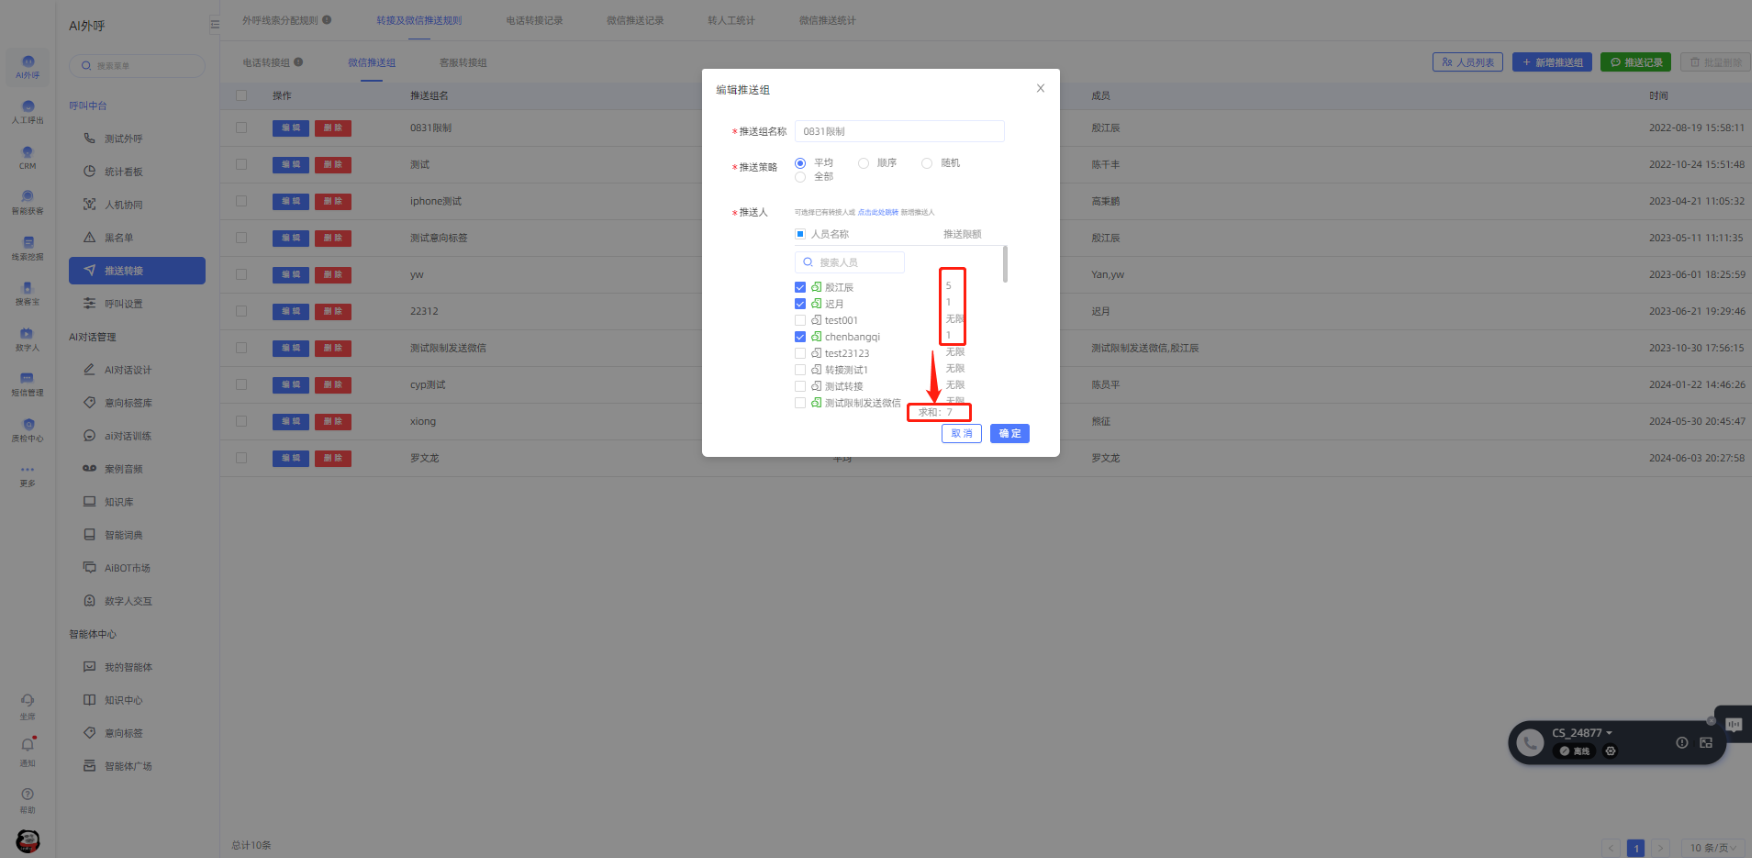Uncheck the 迟月 member checkbox
The image size is (1752, 858).
click(800, 304)
